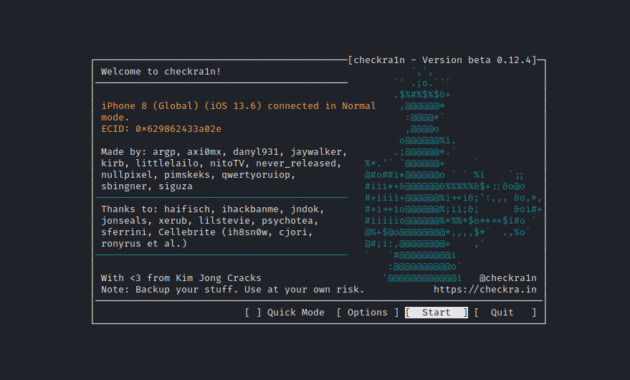
Task: Click the checkra1n ASCII chess piece logo
Action: [453, 175]
